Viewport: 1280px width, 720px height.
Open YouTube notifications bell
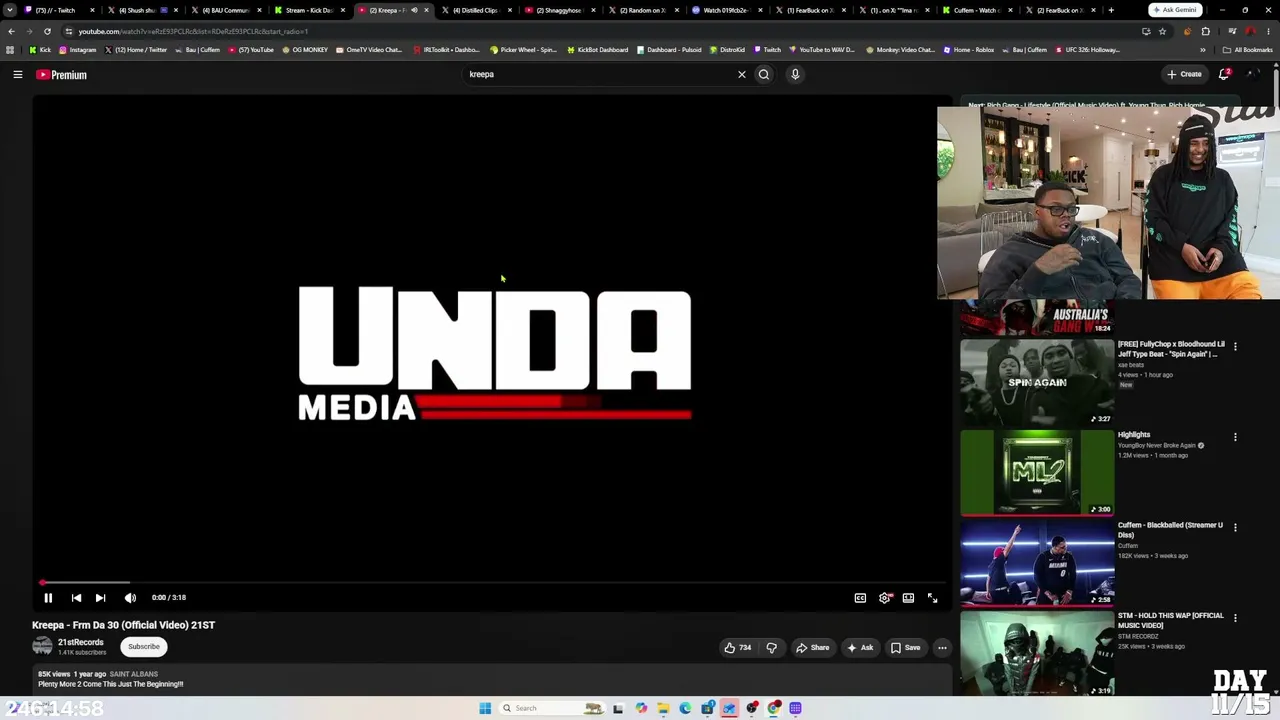[x=1225, y=74]
